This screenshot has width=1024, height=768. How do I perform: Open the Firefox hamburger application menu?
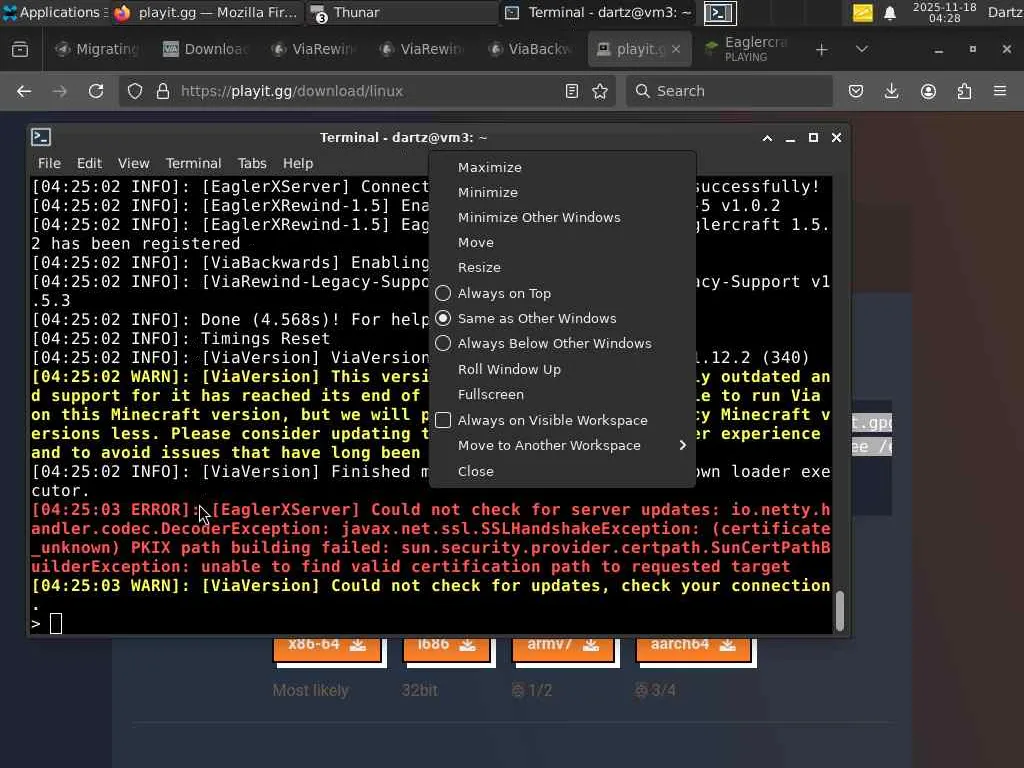1000,91
